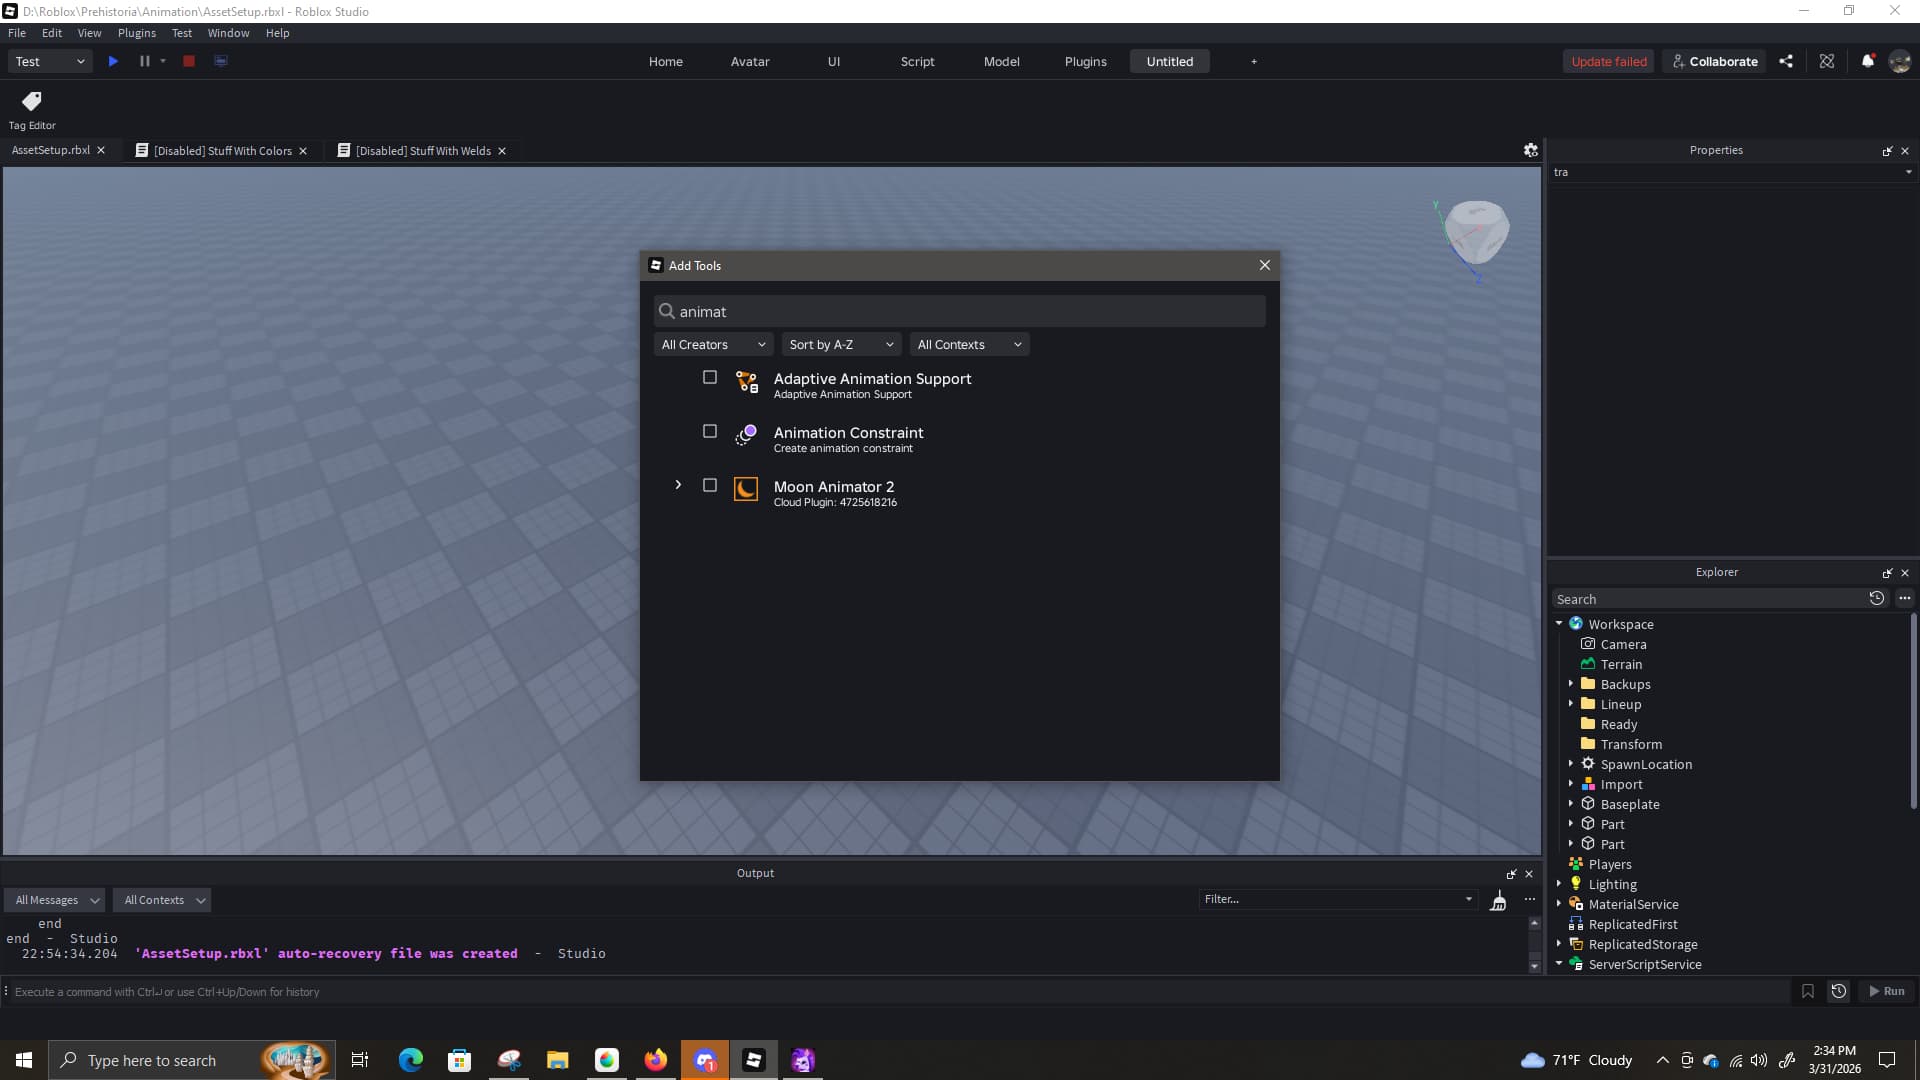Click the Adaptive Animation Support icon
Viewport: 1920px width, 1080px height.
pos(746,382)
